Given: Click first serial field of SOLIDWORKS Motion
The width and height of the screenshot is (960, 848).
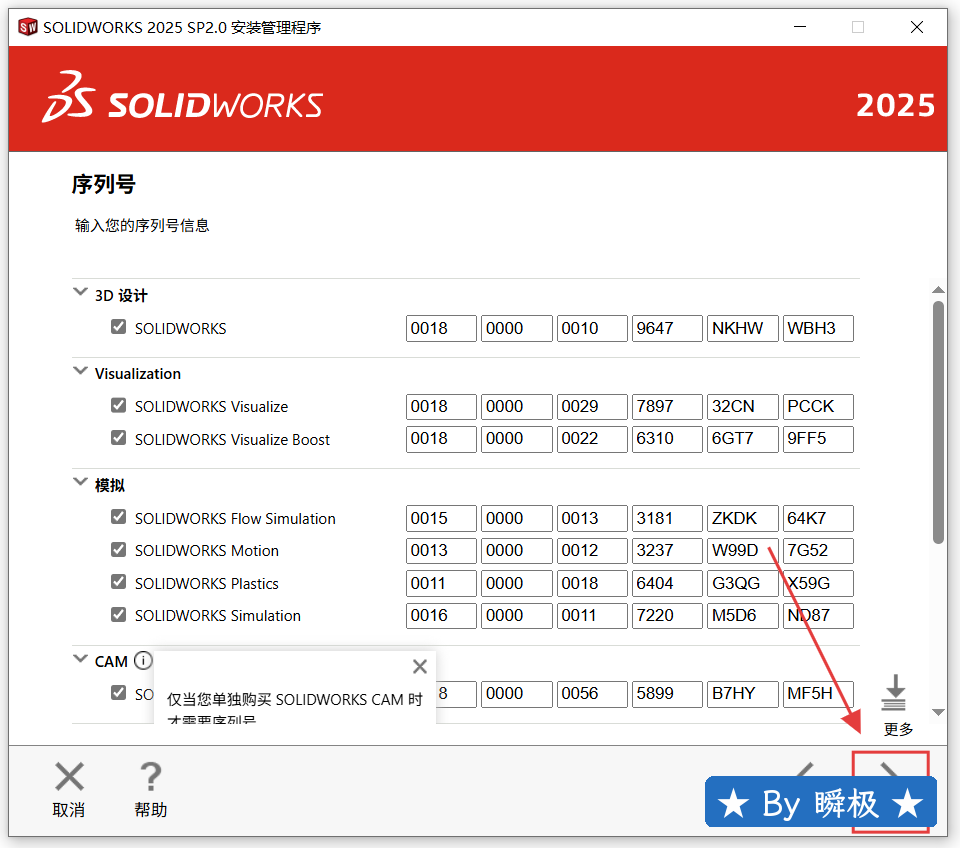Looking at the screenshot, I should click(441, 551).
